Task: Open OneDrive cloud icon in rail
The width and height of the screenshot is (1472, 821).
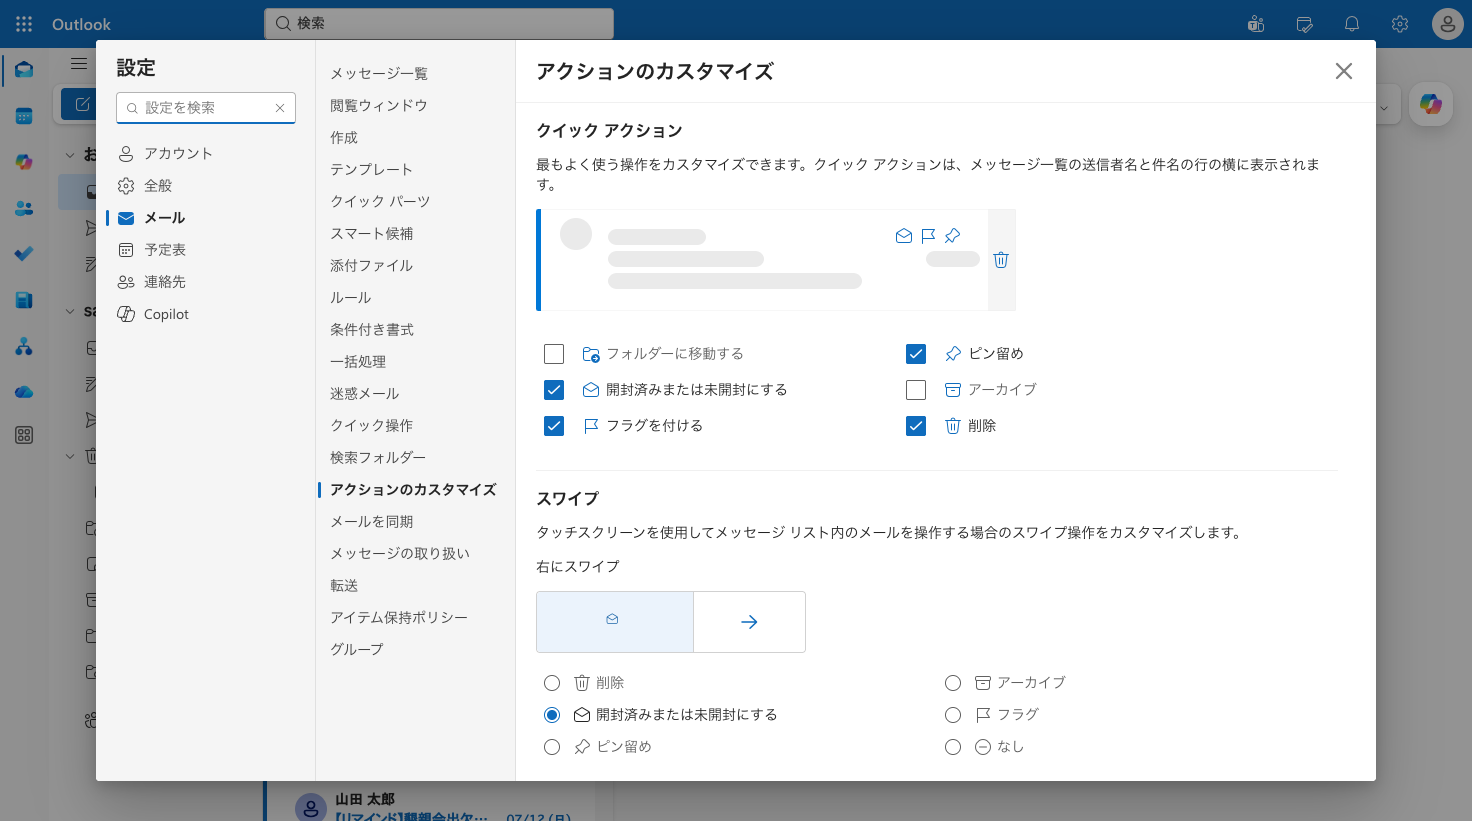Action: coord(24,392)
